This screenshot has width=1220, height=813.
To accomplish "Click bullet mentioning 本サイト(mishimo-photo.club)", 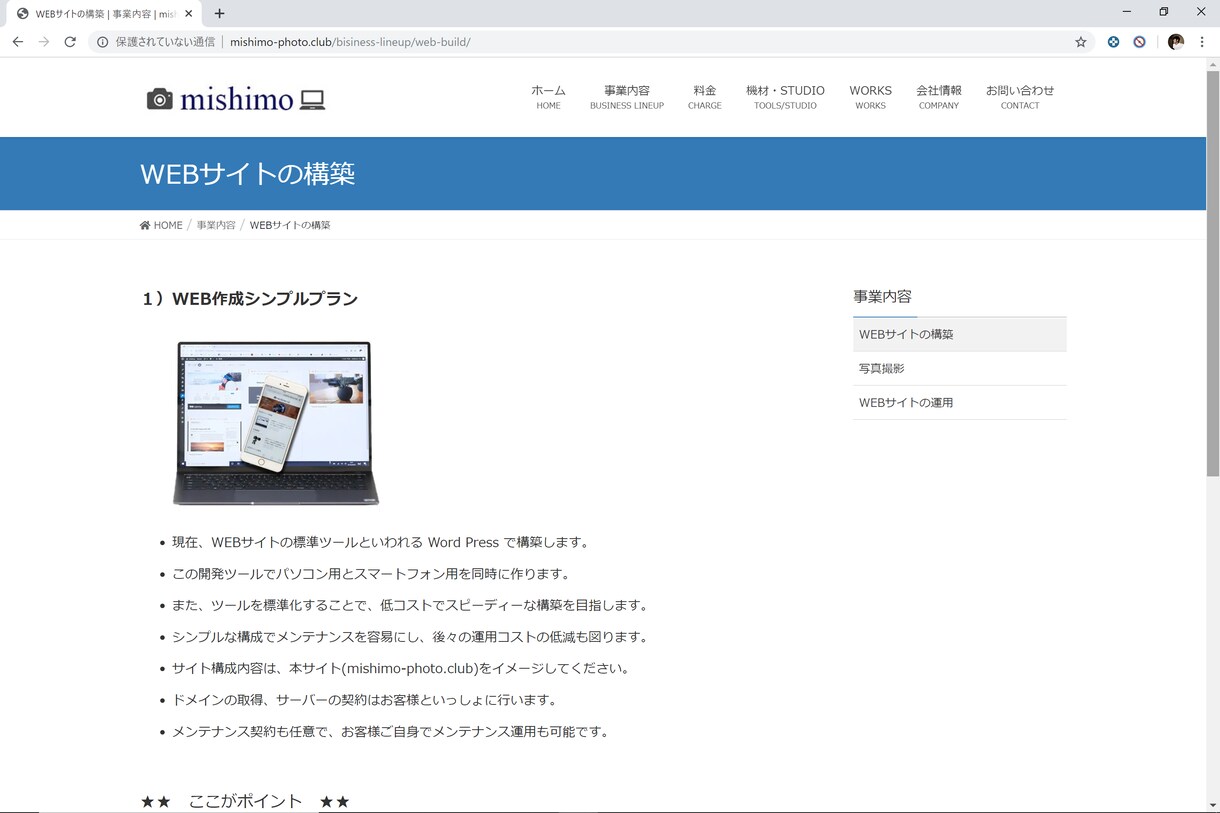I will 402,668.
